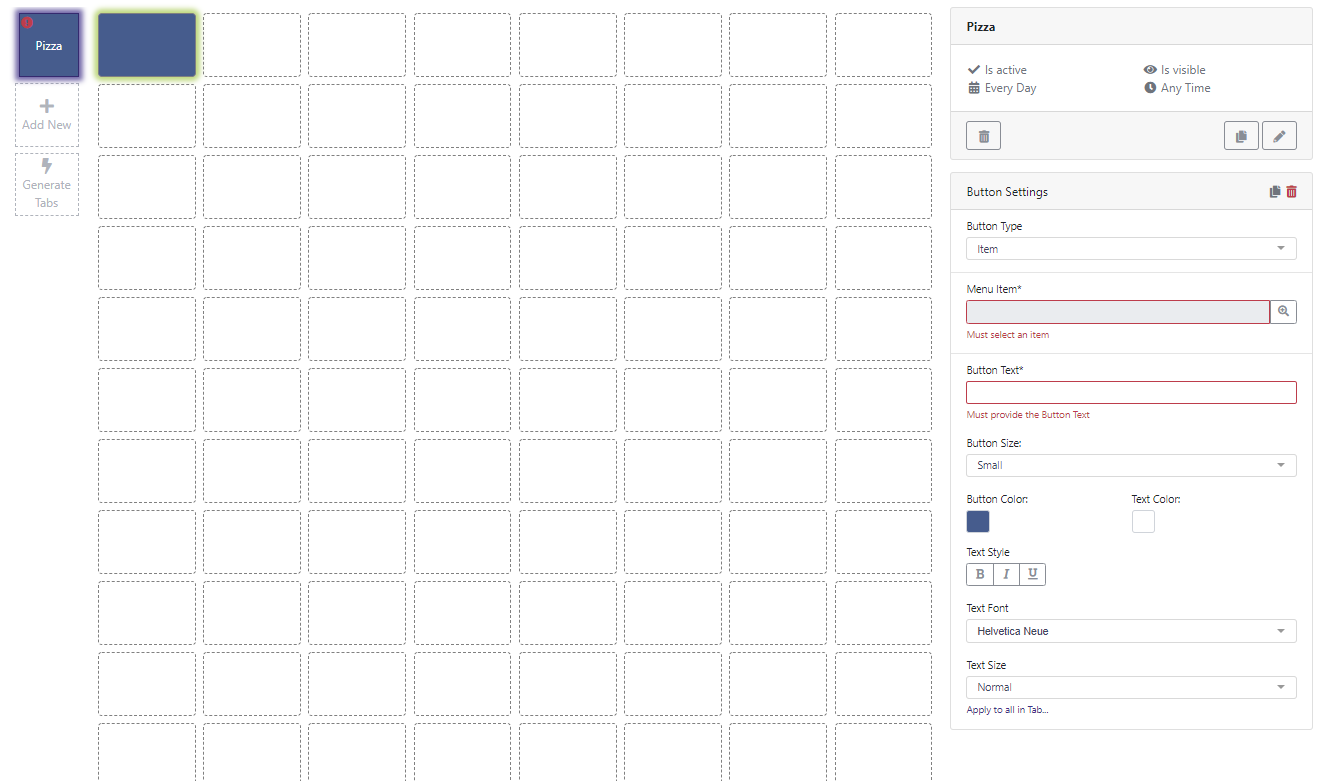
Task: Delete the Pizza tab using trash icon
Action: coord(983,135)
